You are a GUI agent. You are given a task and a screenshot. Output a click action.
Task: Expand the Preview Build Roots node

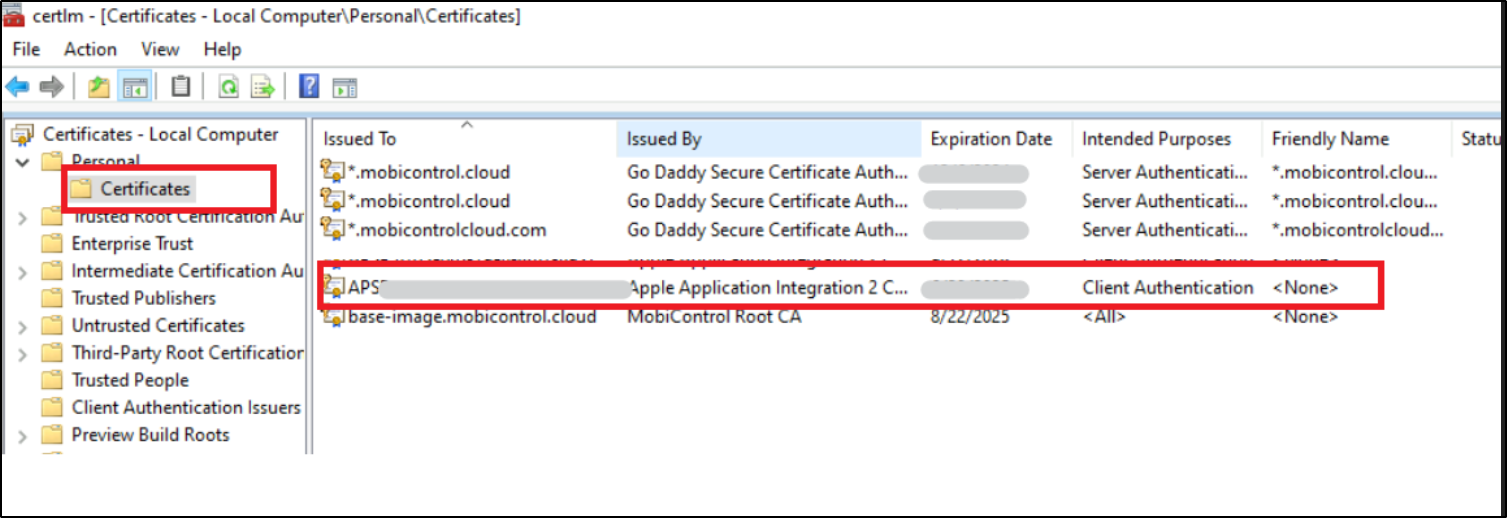(22, 435)
